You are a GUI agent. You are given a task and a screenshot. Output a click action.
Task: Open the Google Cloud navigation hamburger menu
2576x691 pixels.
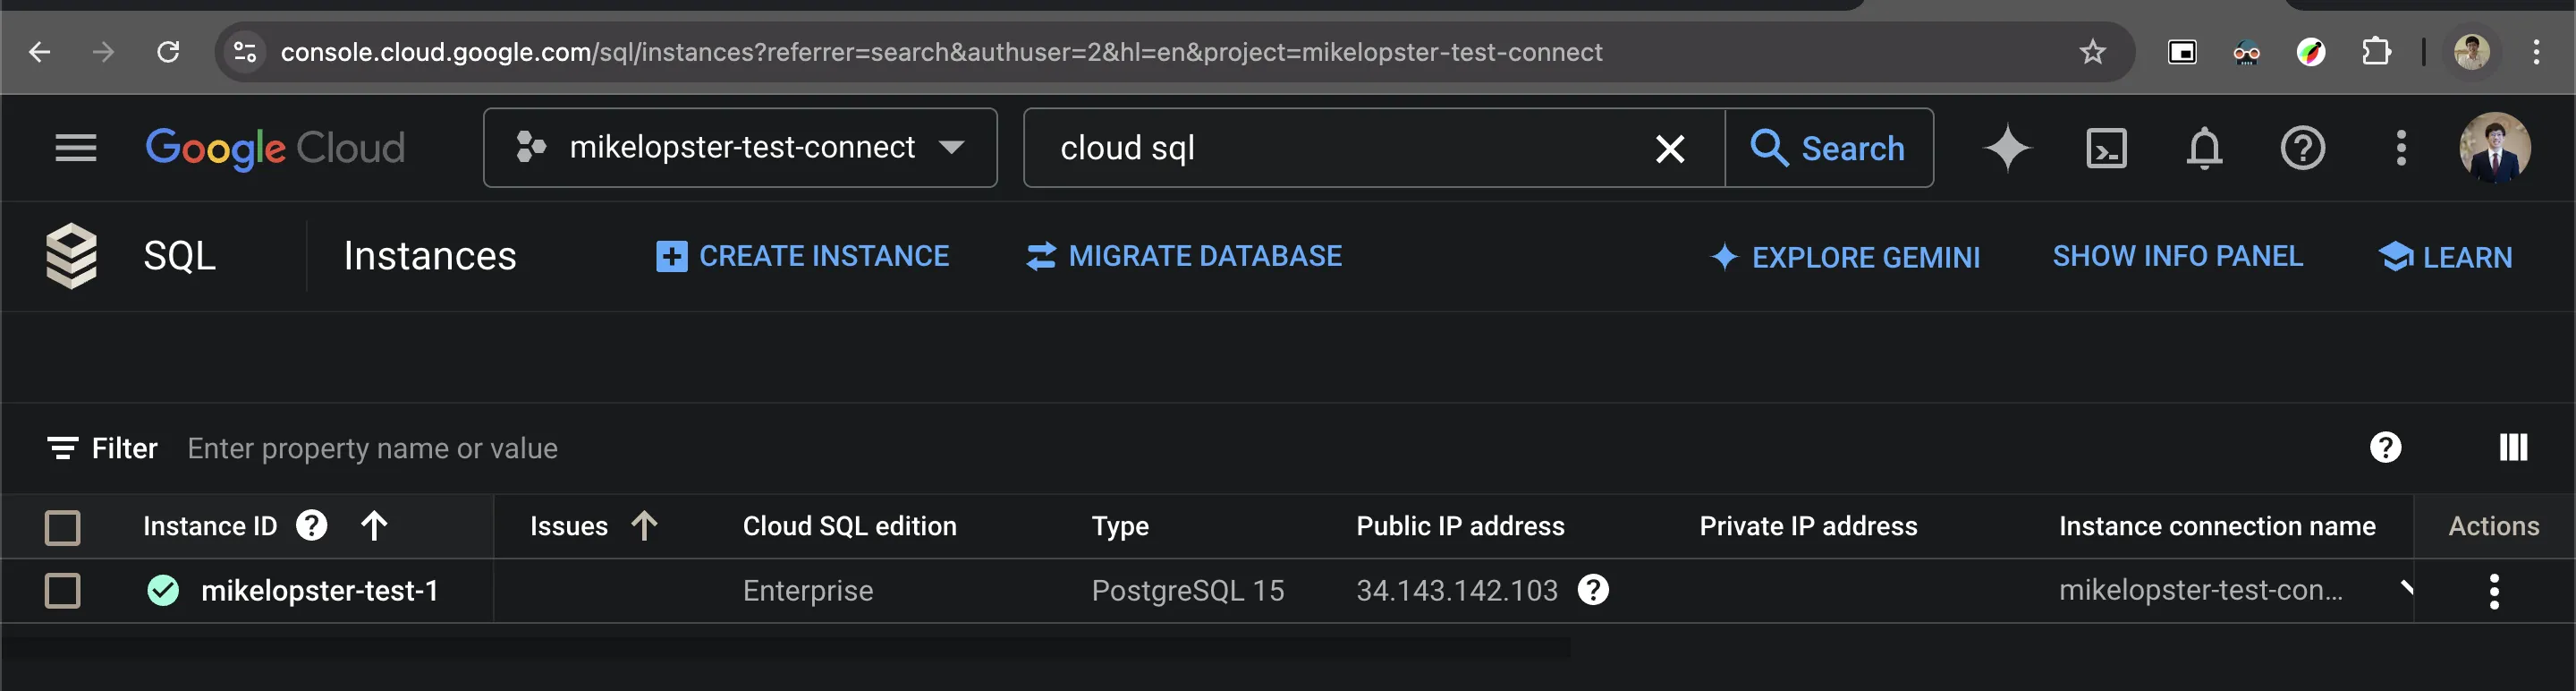point(76,148)
